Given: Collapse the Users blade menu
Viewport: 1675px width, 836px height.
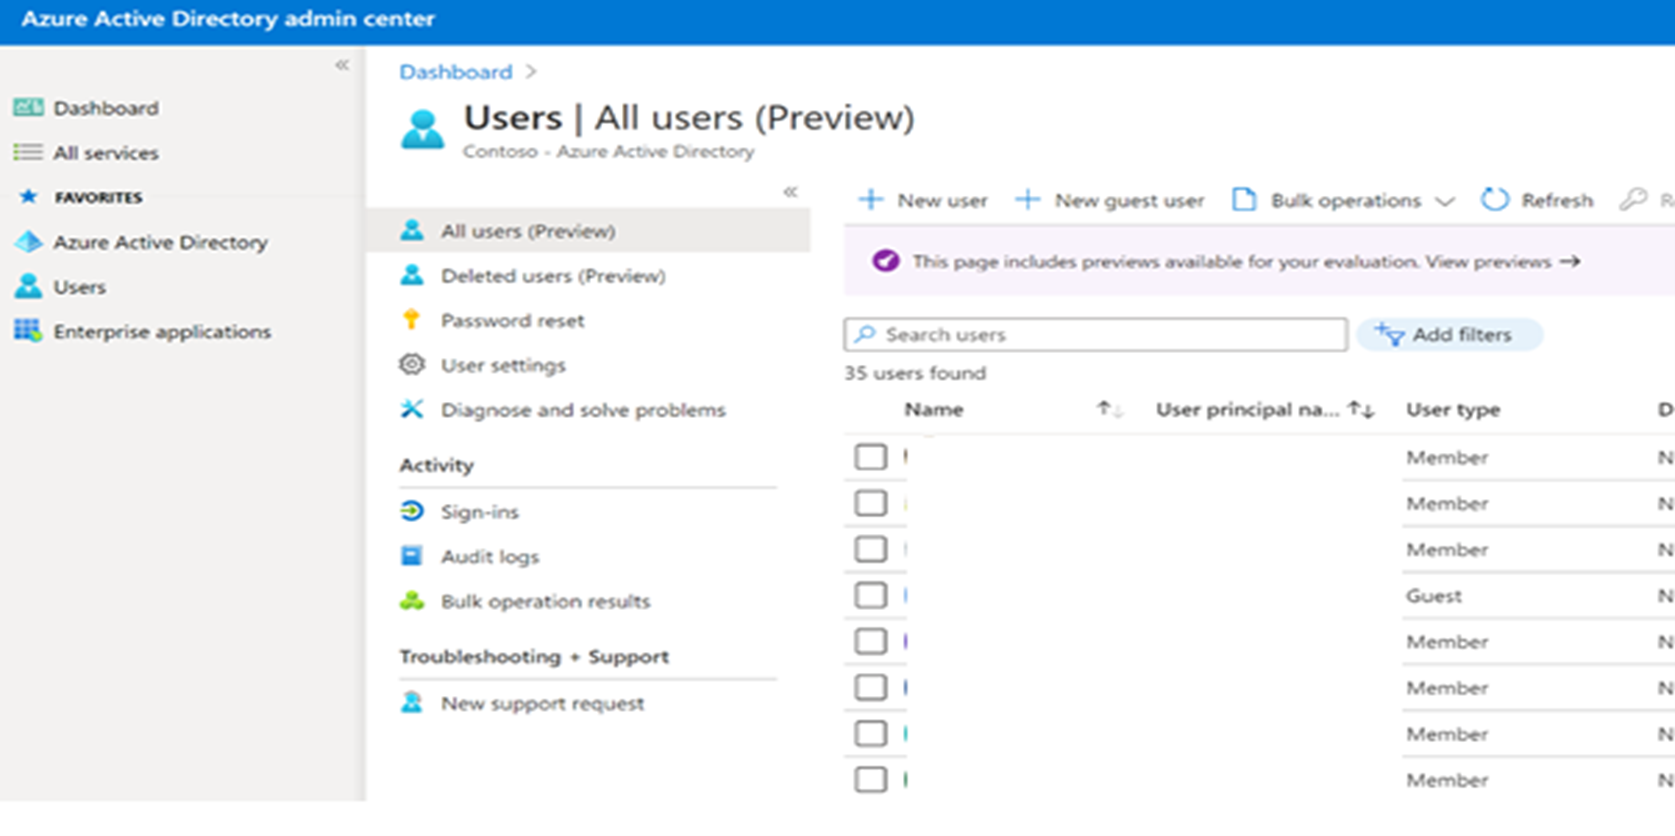Looking at the screenshot, I should pos(790,191).
